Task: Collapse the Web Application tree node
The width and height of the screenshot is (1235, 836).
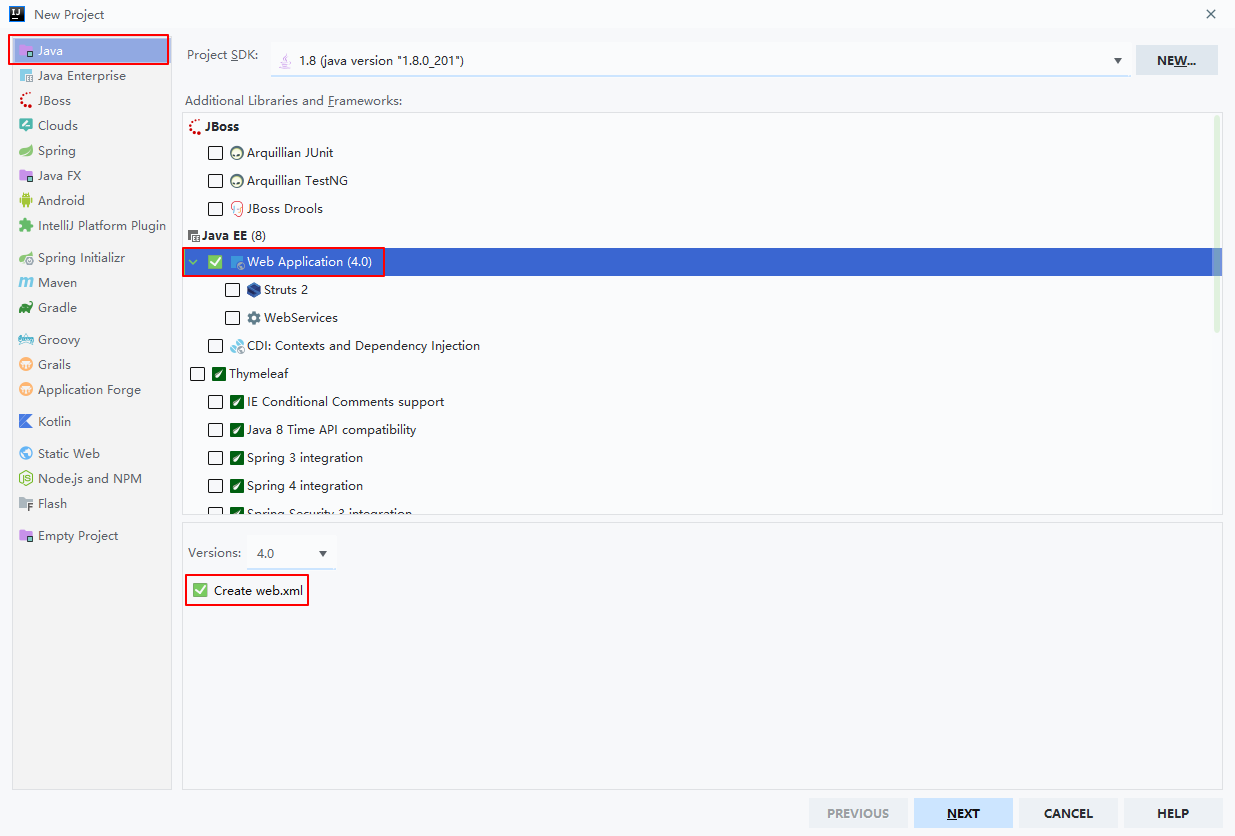Action: [193, 262]
